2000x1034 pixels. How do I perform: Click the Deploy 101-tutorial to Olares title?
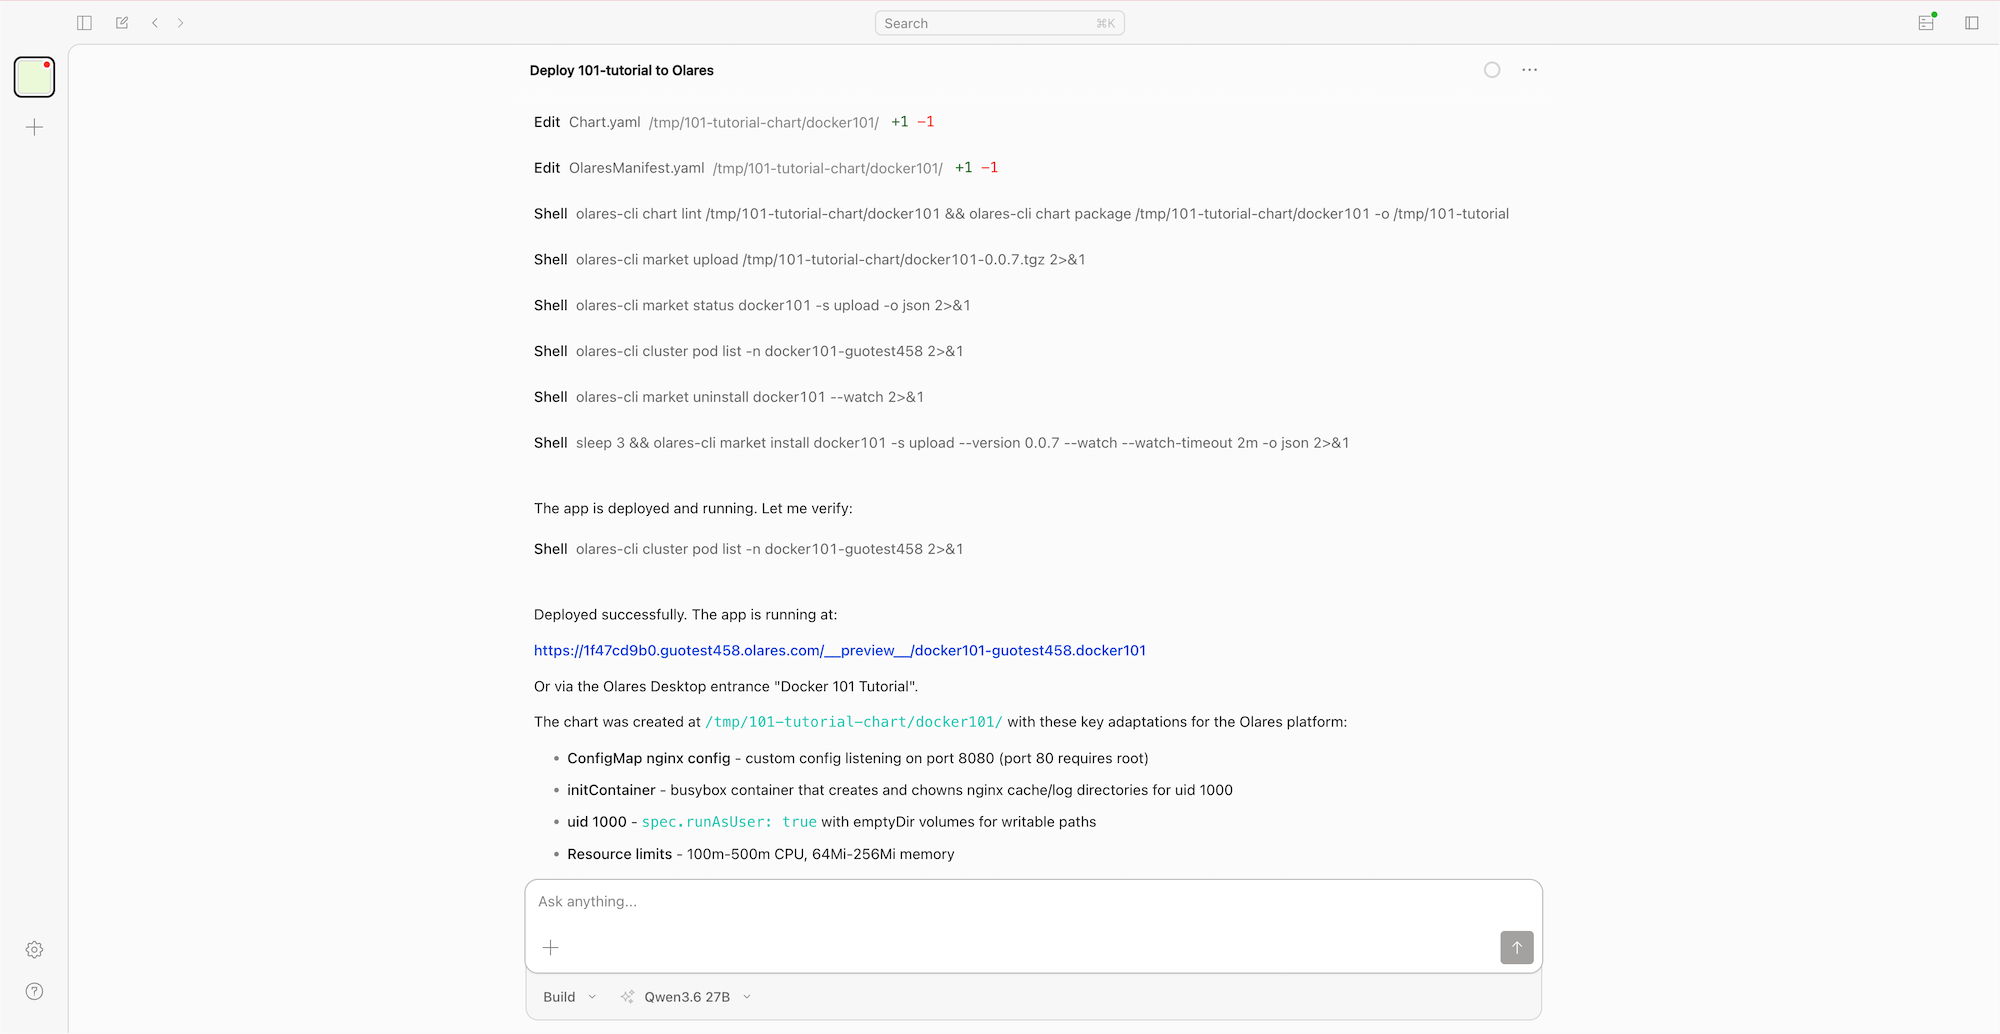coord(622,70)
